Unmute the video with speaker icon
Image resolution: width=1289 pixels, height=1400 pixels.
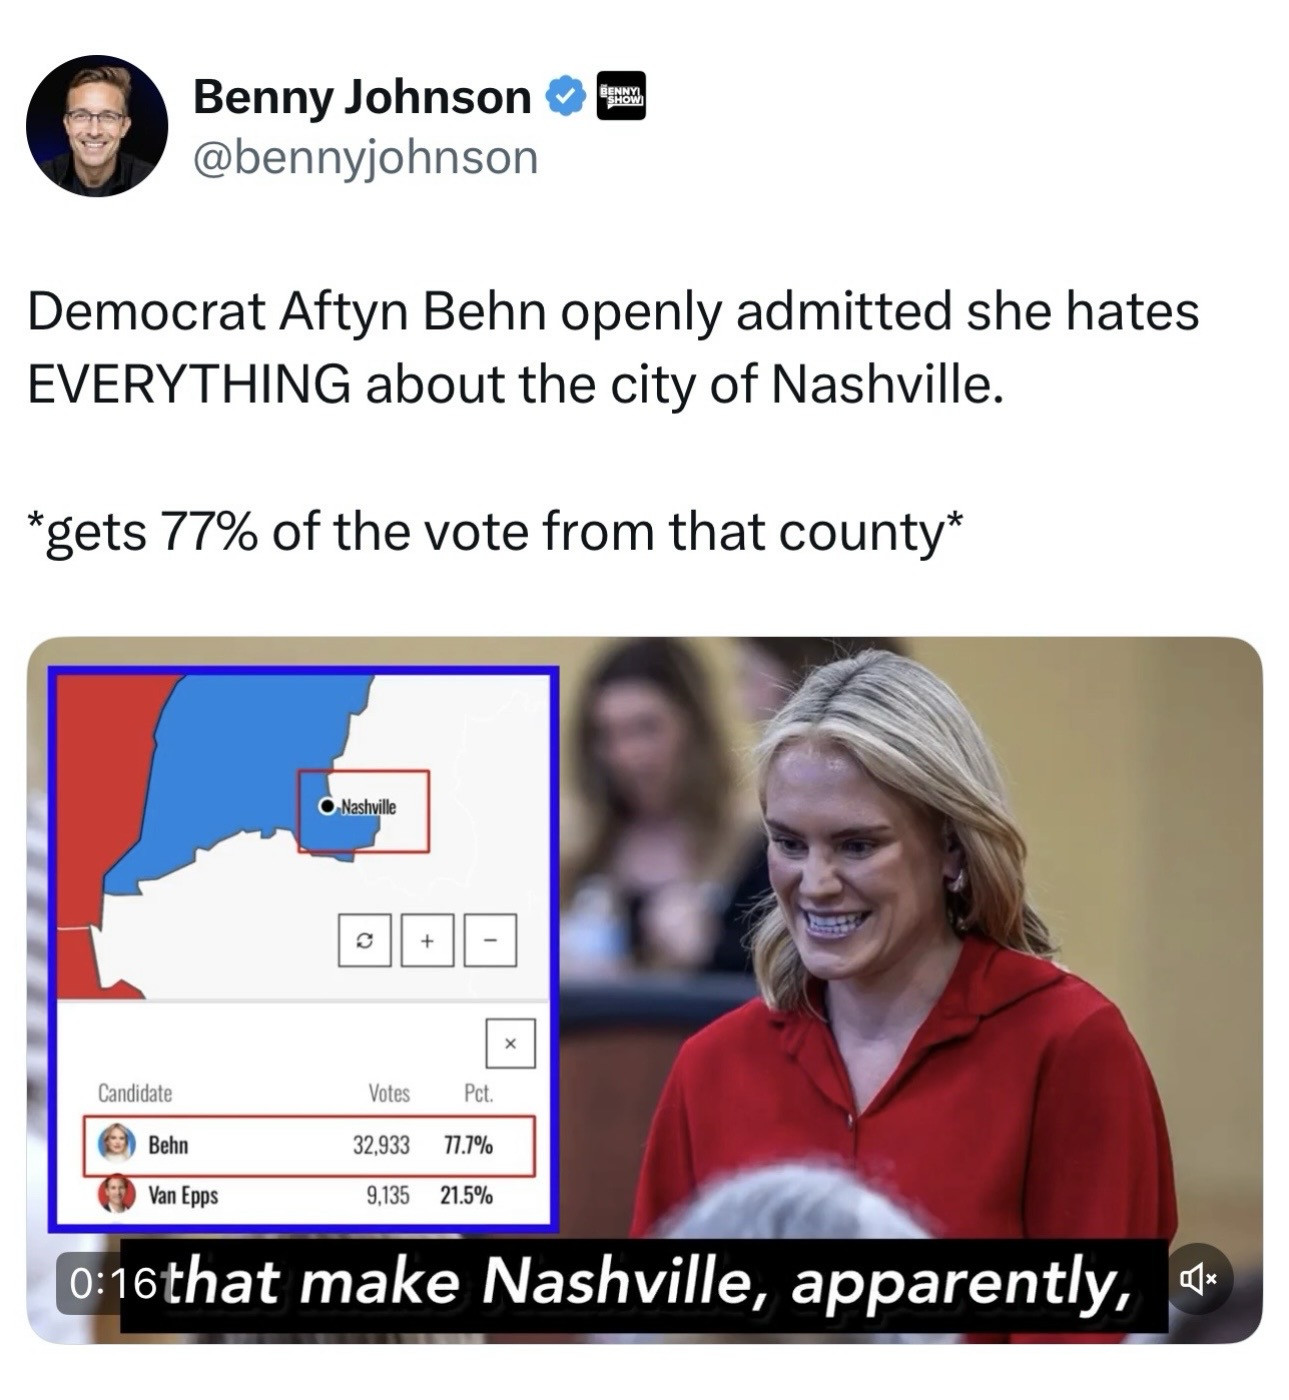click(x=1199, y=1278)
